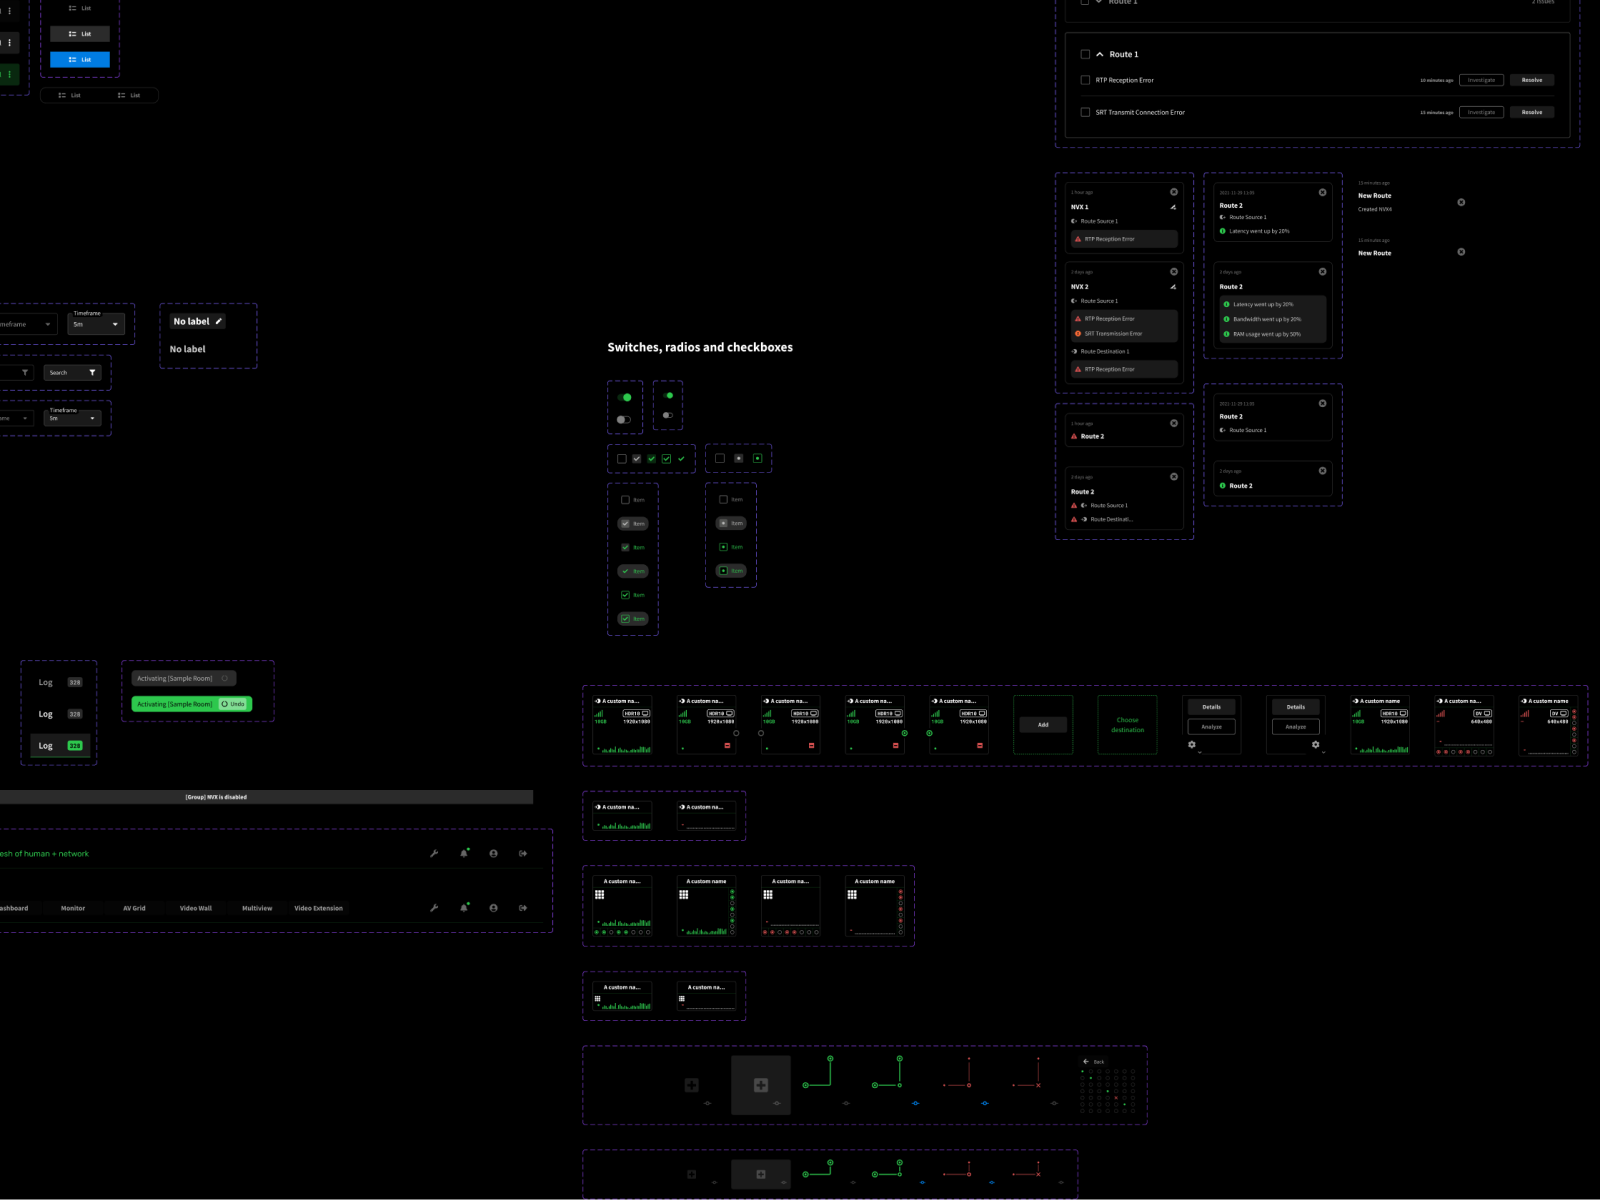1600x1200 pixels.
Task: Turn off the large green toggle switch
Action: (624, 398)
